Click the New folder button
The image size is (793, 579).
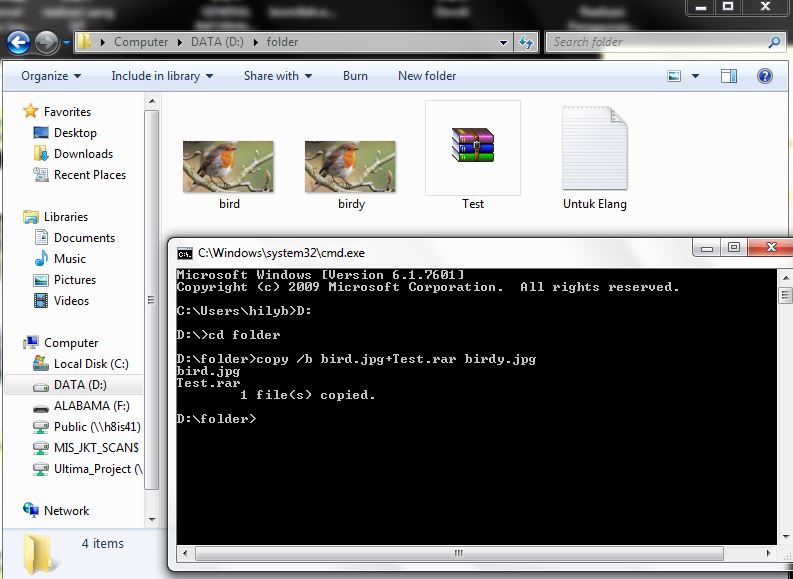coord(427,76)
